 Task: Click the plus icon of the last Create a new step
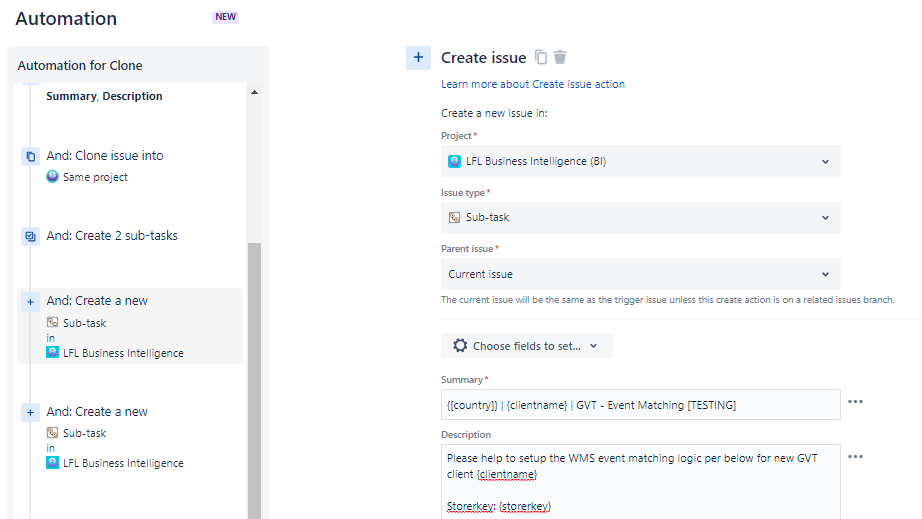tap(31, 413)
